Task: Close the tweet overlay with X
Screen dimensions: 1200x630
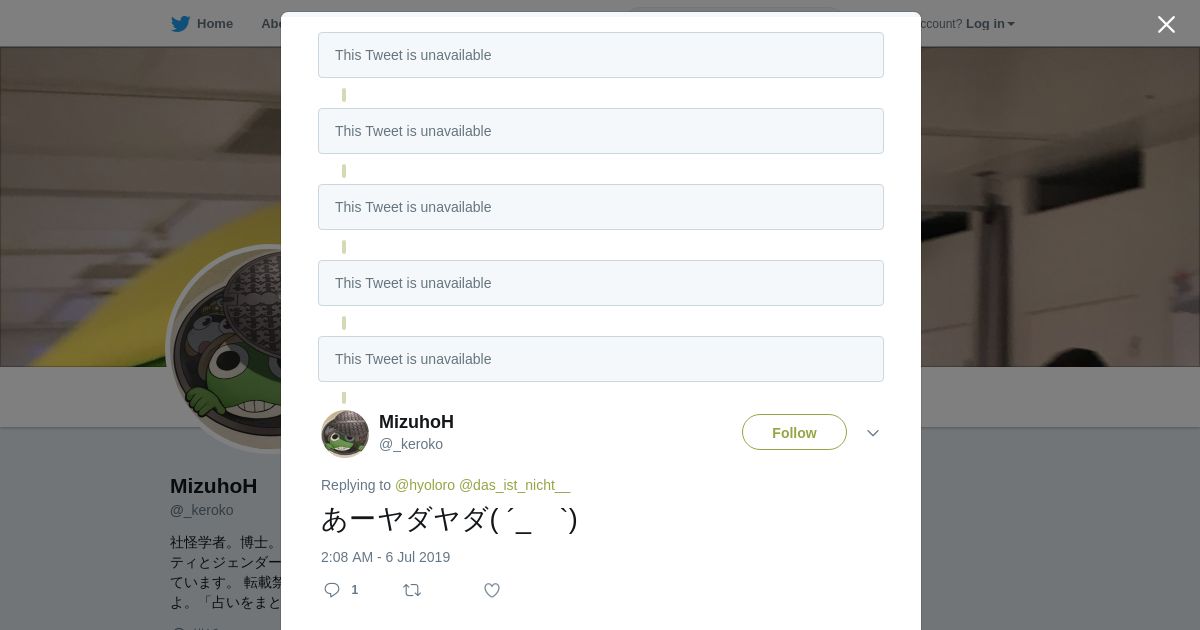Action: click(x=1166, y=24)
